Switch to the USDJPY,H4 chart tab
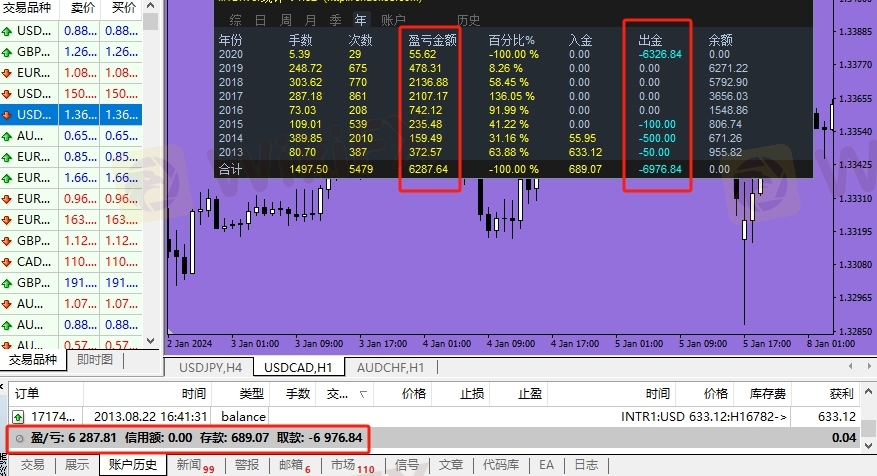 tap(210, 368)
